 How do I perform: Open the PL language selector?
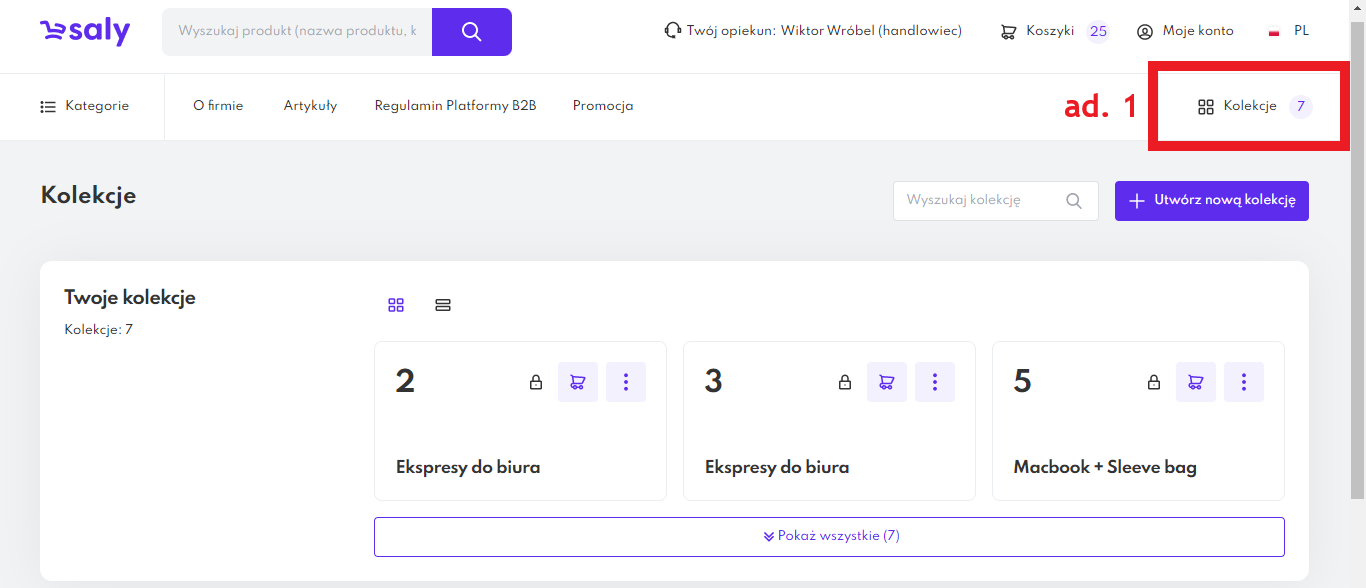coord(1289,31)
